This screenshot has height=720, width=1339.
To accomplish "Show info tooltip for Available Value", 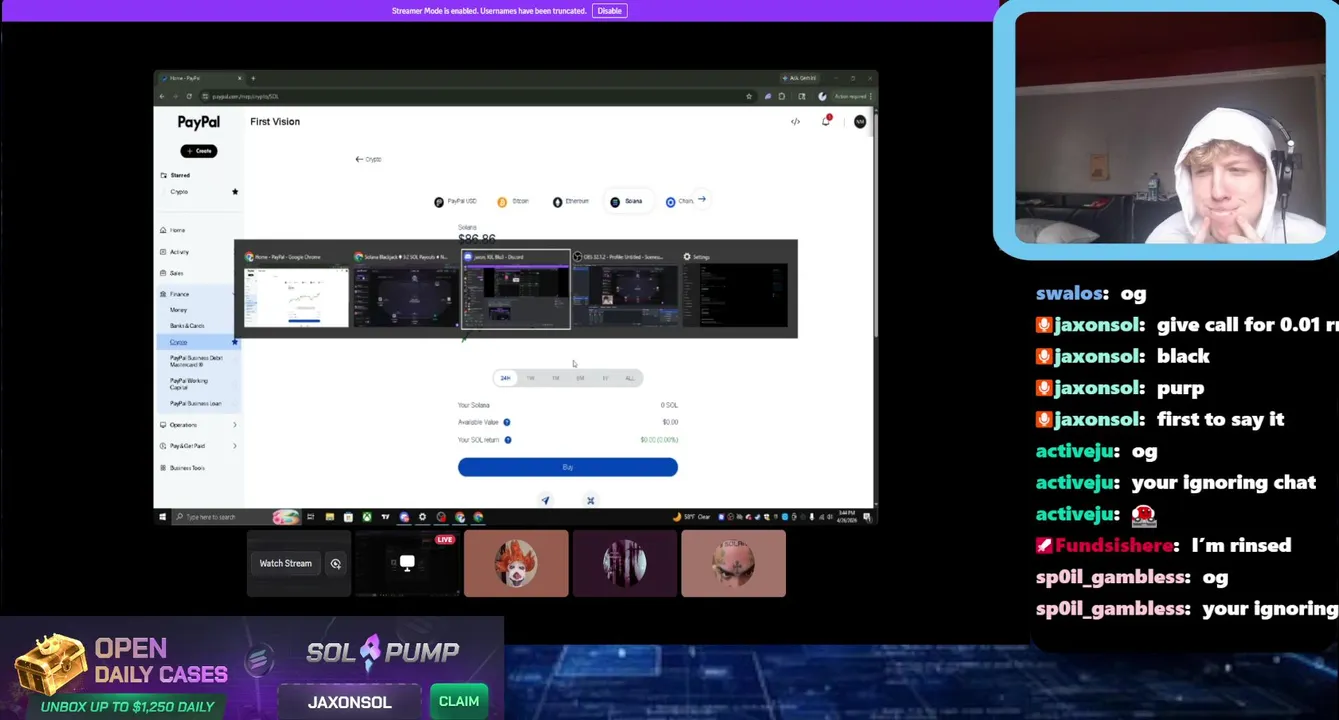I will click(507, 422).
